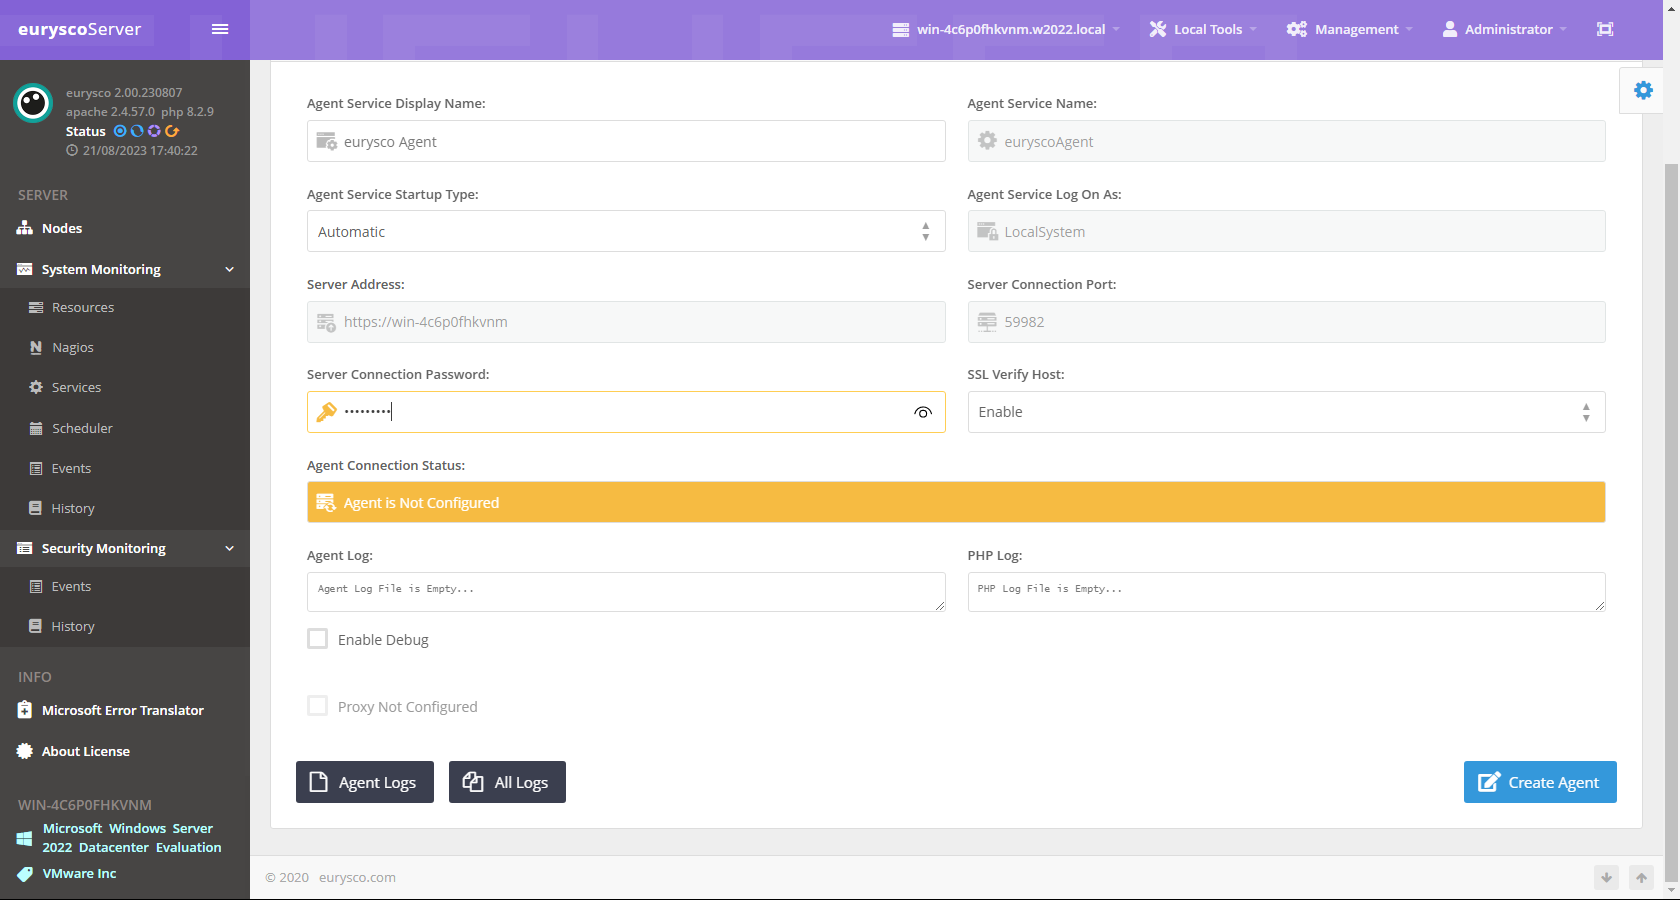Click the fullscreen toggle icon
1680x900 pixels.
click(x=1605, y=29)
